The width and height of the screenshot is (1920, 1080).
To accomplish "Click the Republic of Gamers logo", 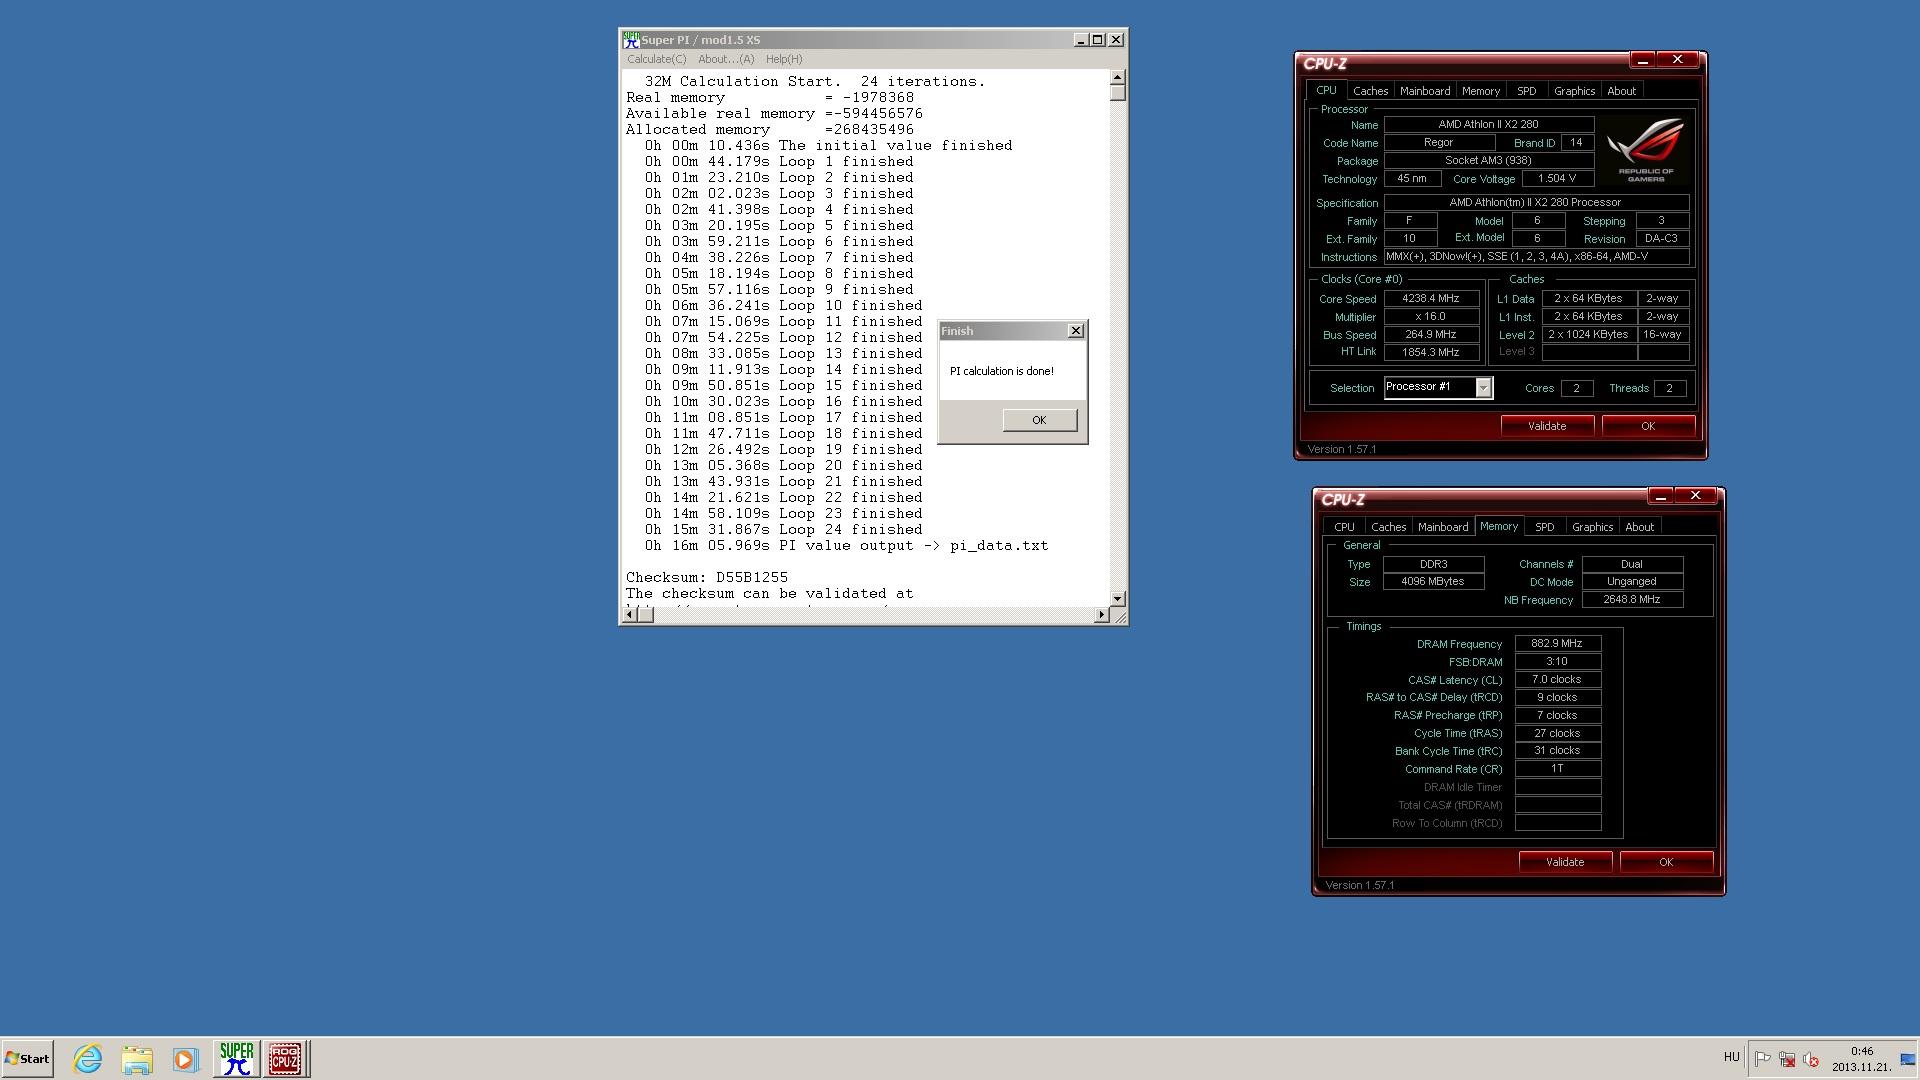I will point(1646,150).
